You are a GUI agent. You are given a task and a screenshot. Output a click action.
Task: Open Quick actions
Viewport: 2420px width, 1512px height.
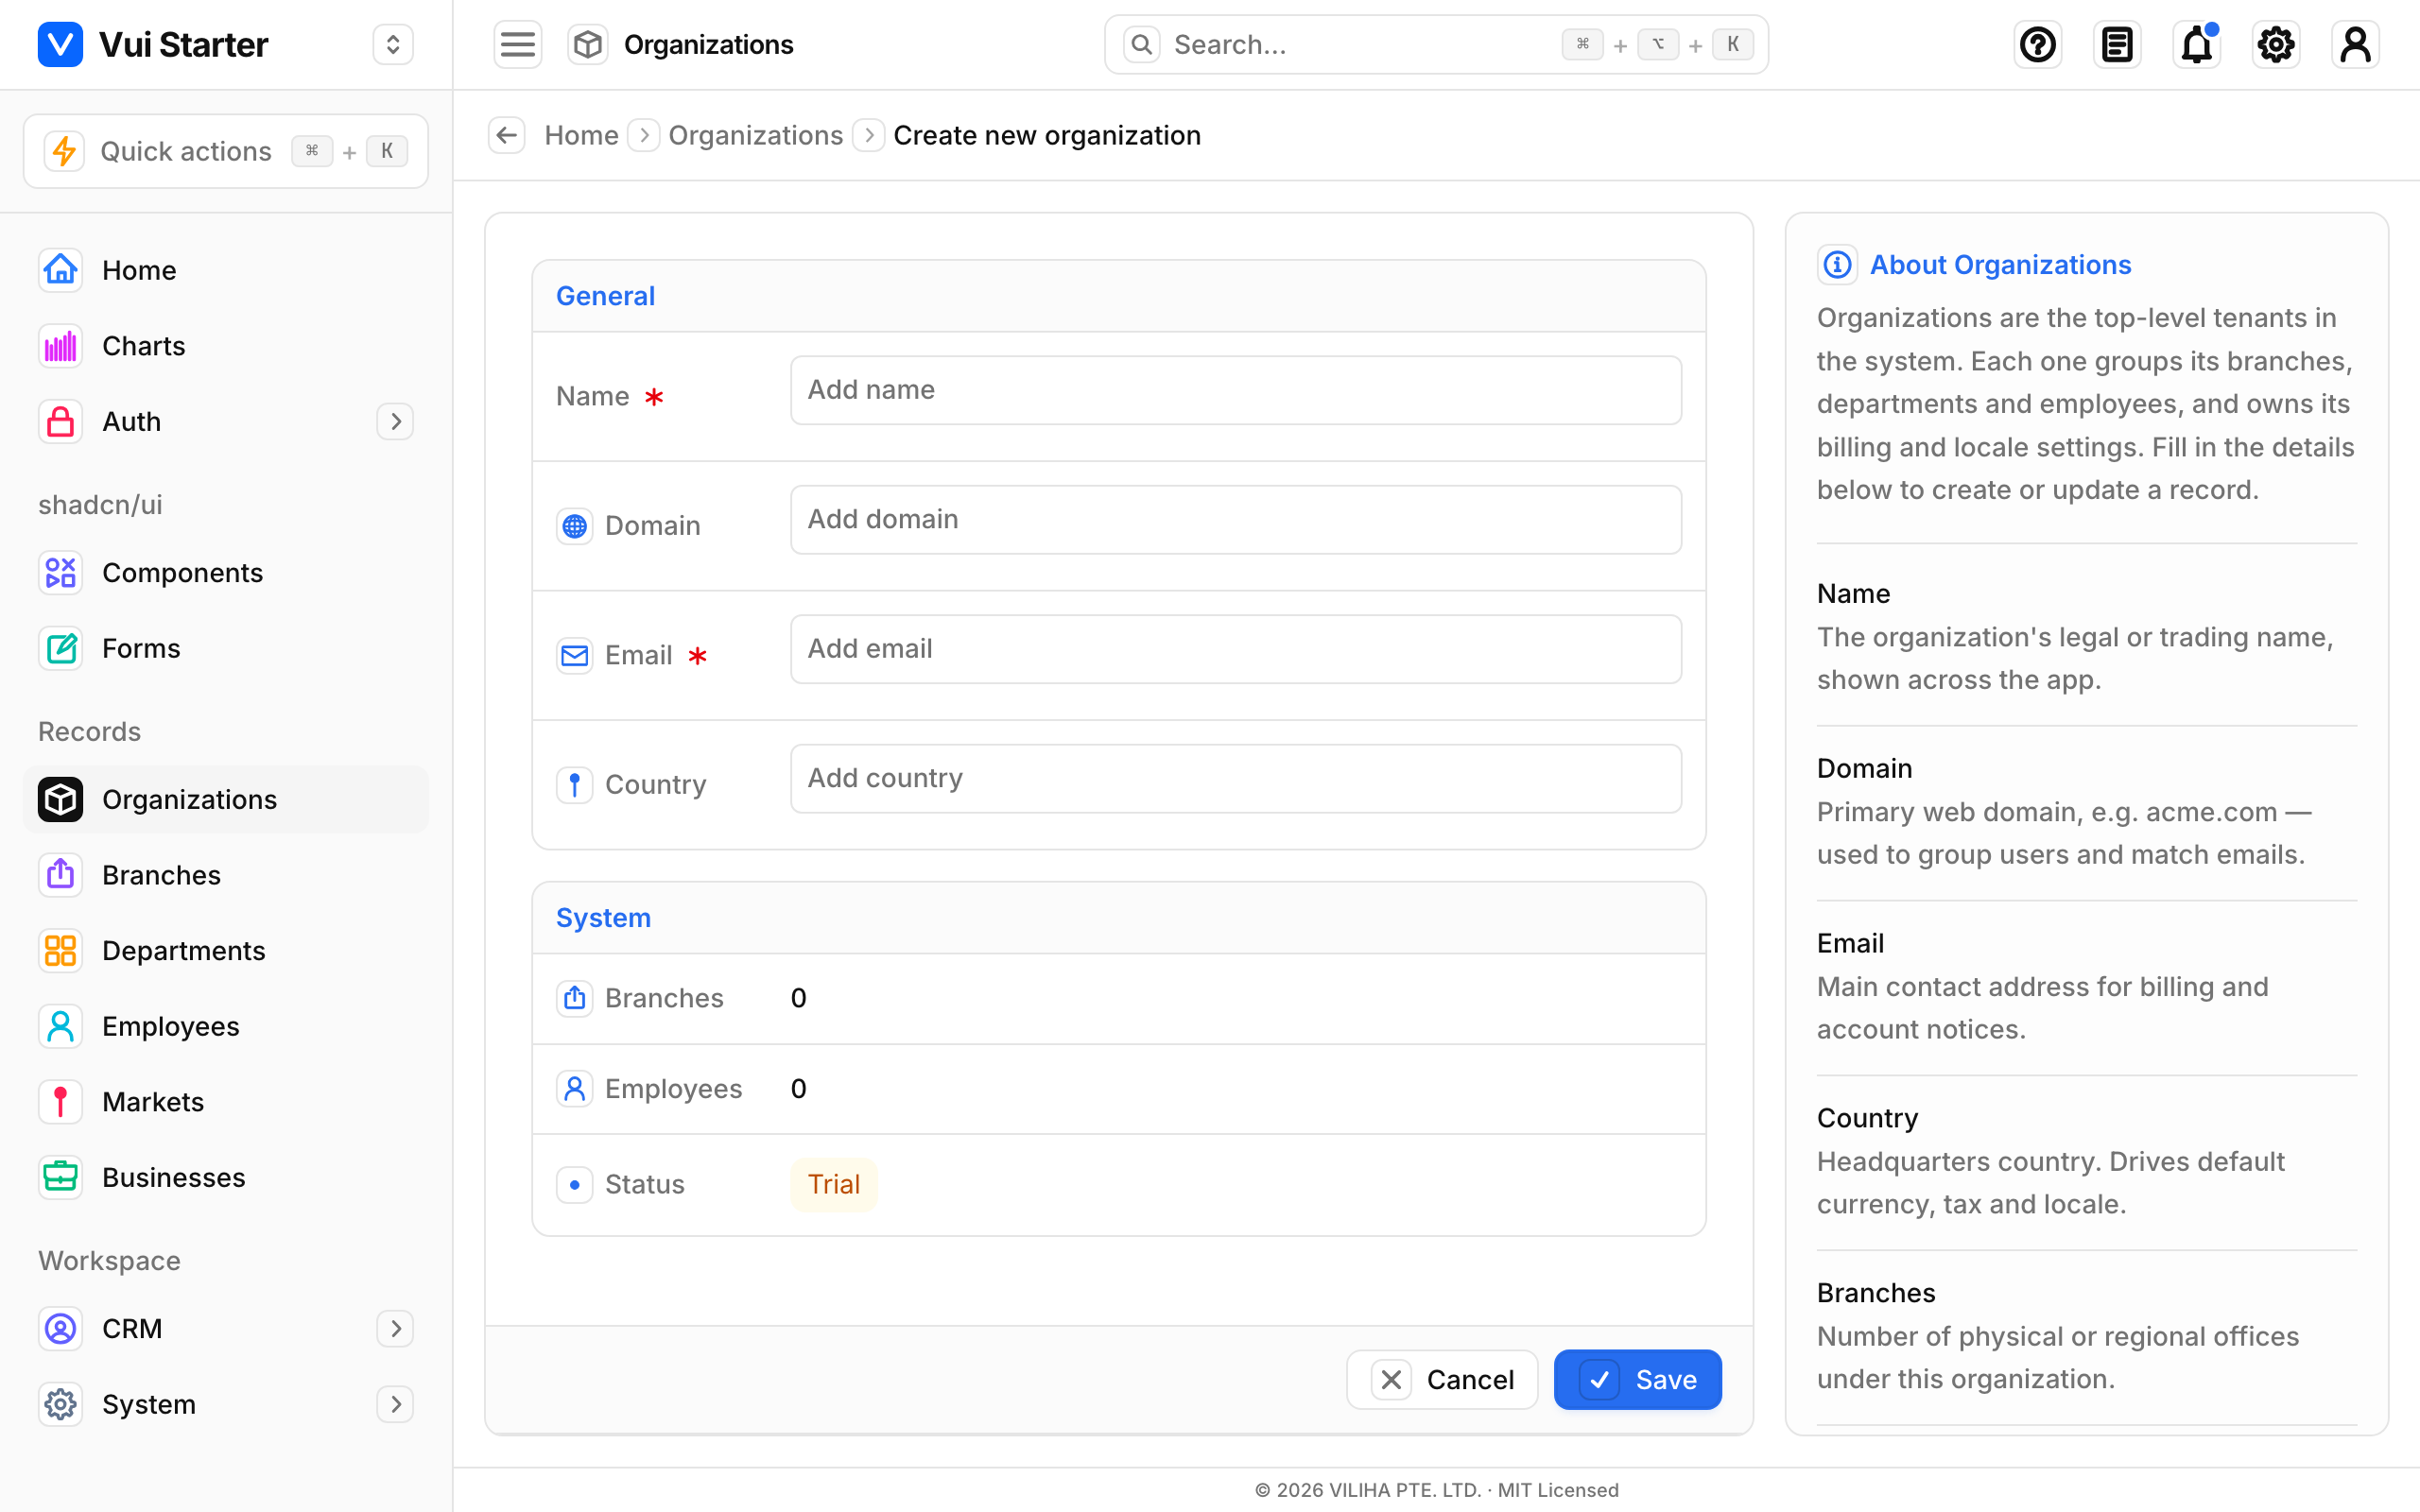(226, 151)
